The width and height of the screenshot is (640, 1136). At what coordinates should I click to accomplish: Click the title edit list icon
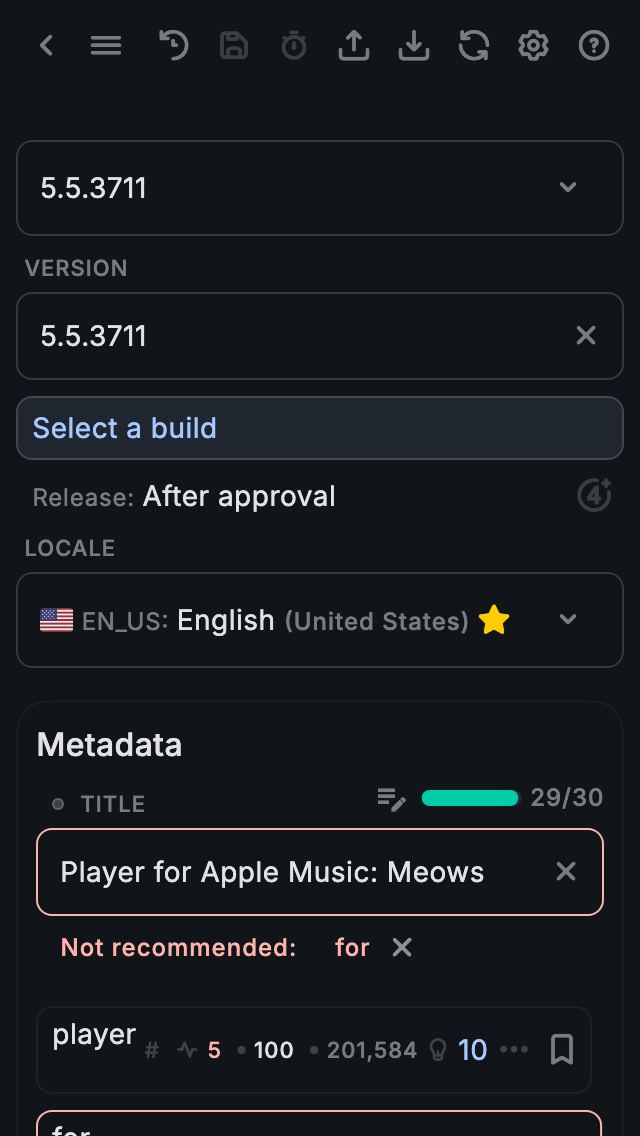click(391, 798)
